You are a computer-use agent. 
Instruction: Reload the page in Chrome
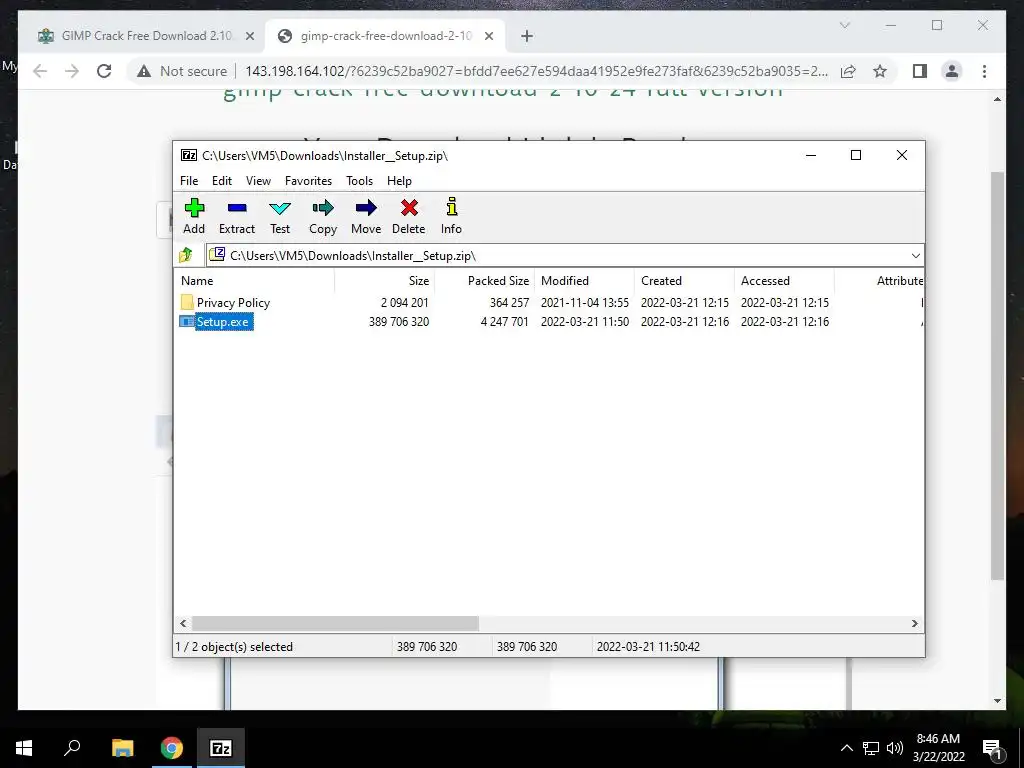tap(104, 71)
